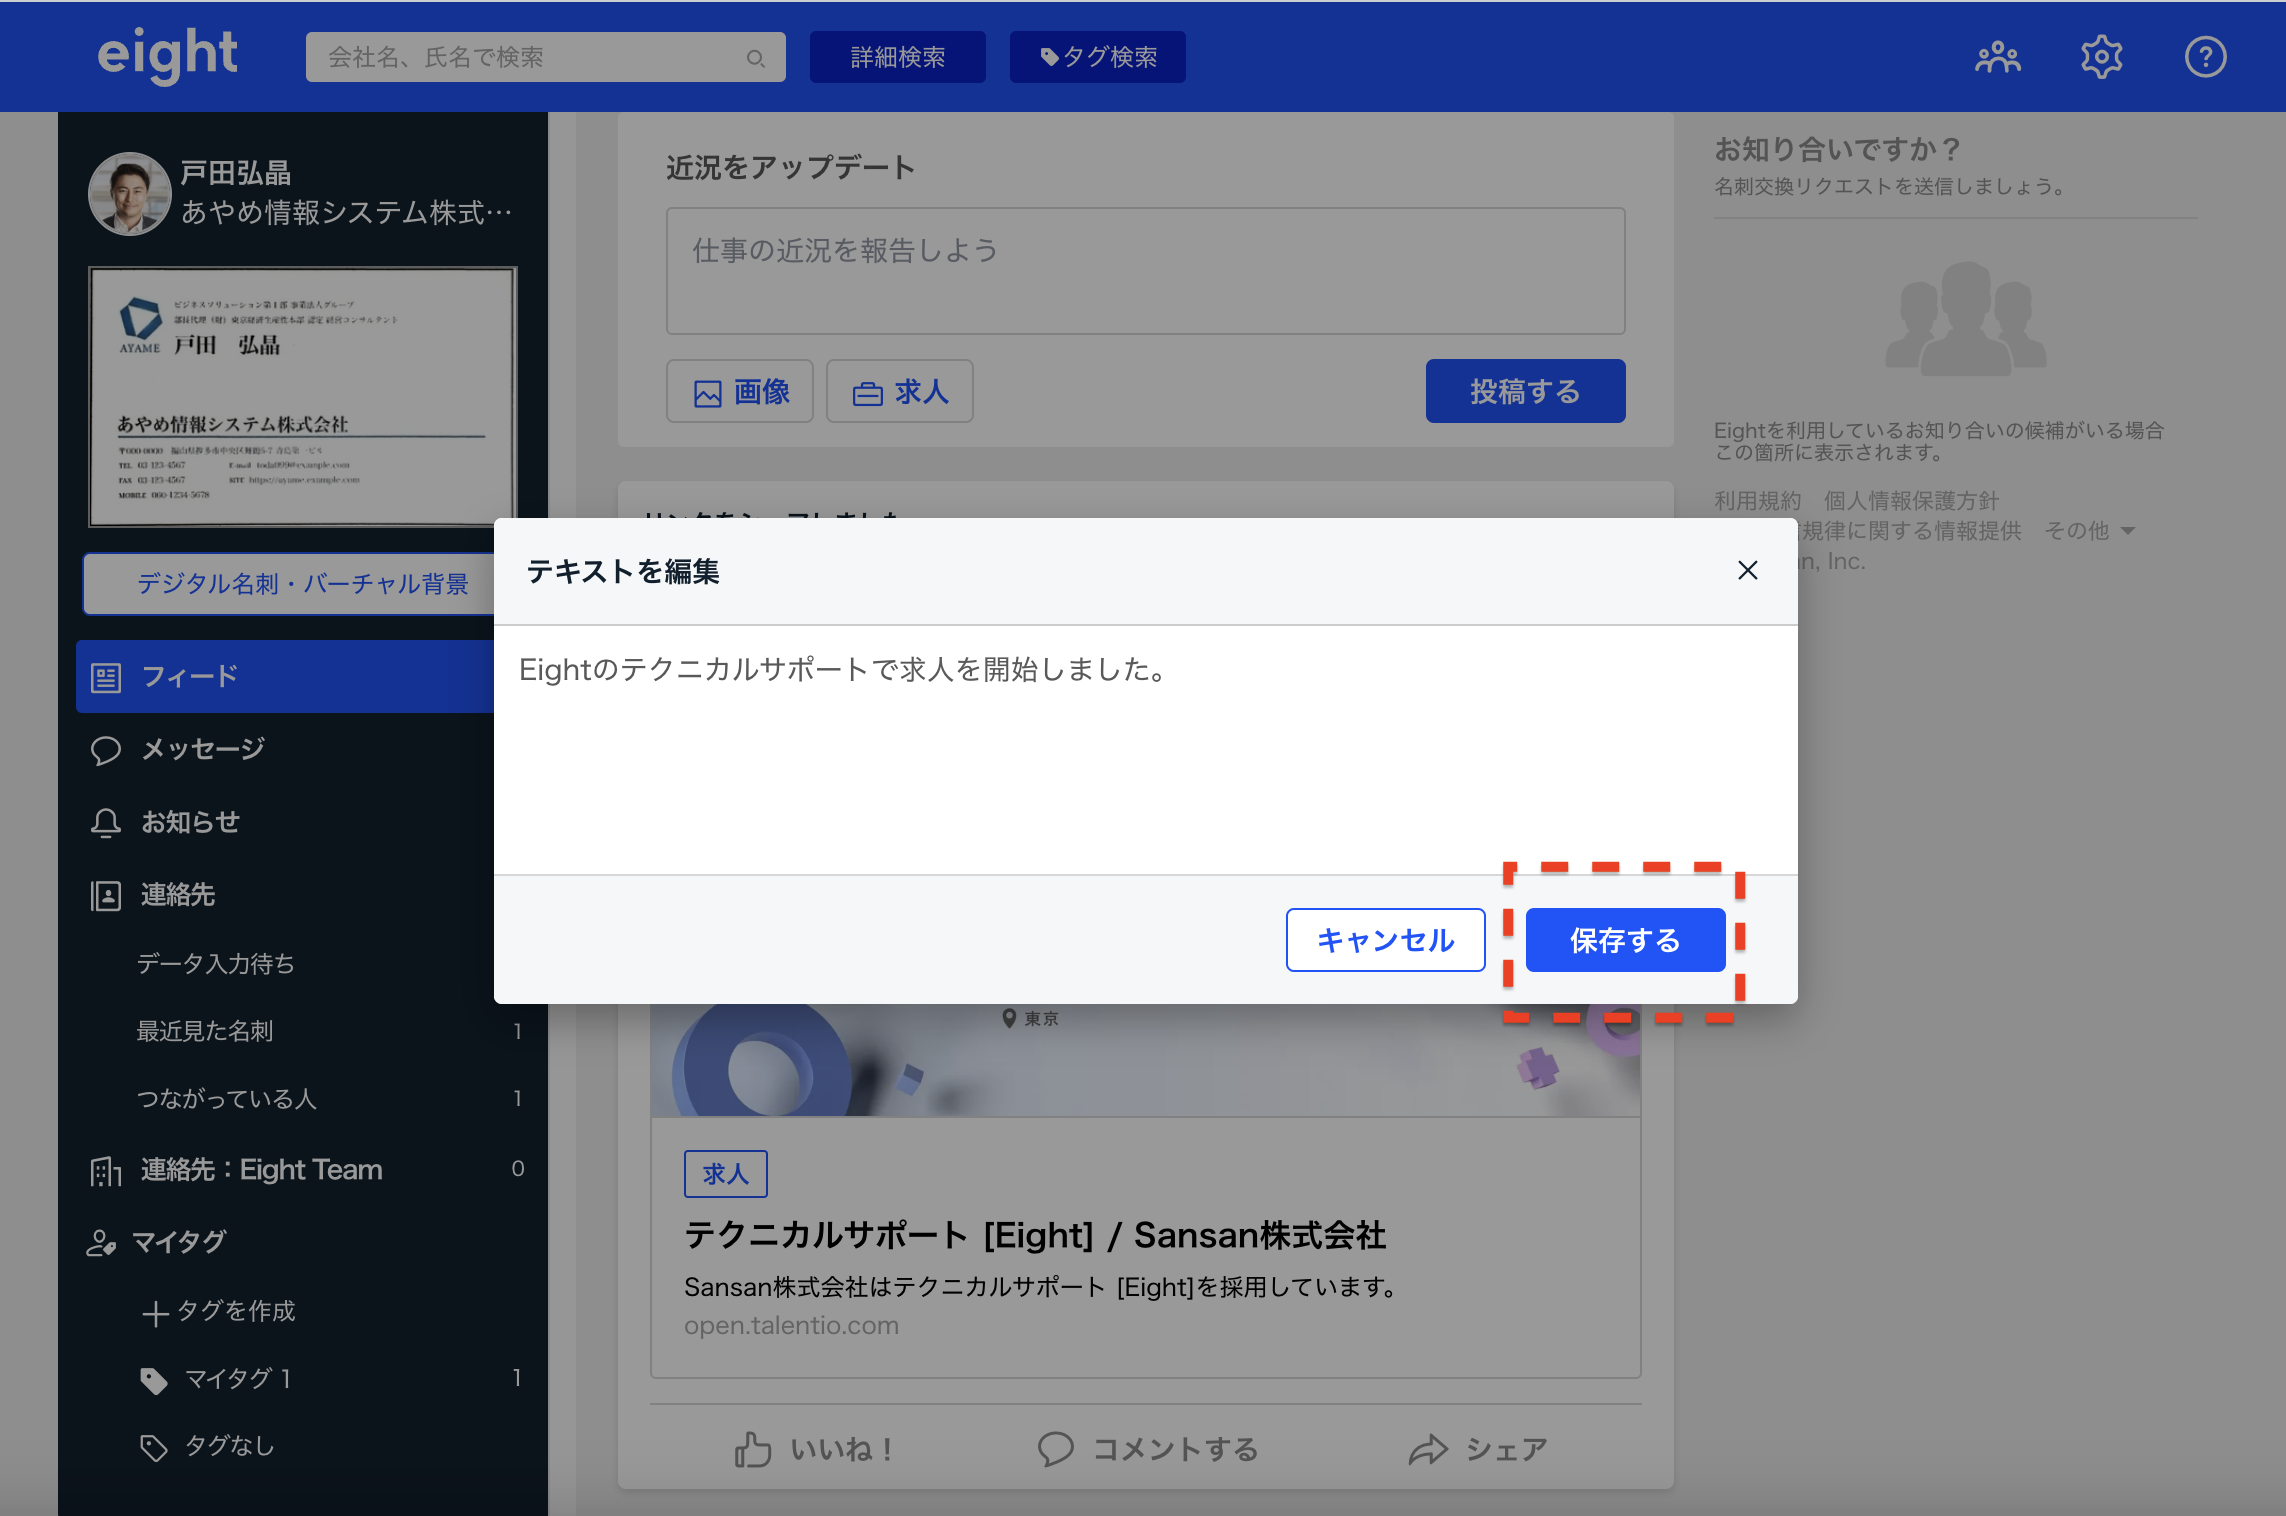2286x1516 pixels.
Task: Open the people network icon in header
Action: (1997, 57)
